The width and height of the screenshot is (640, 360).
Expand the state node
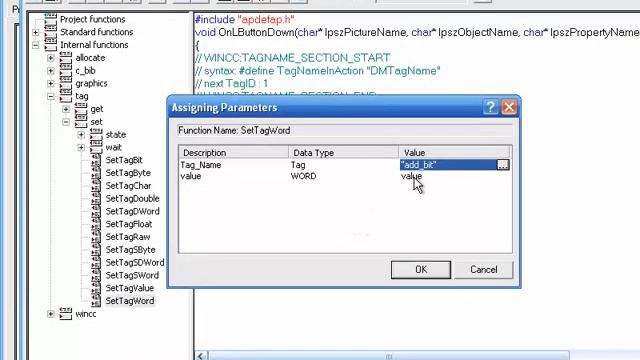[81, 135]
